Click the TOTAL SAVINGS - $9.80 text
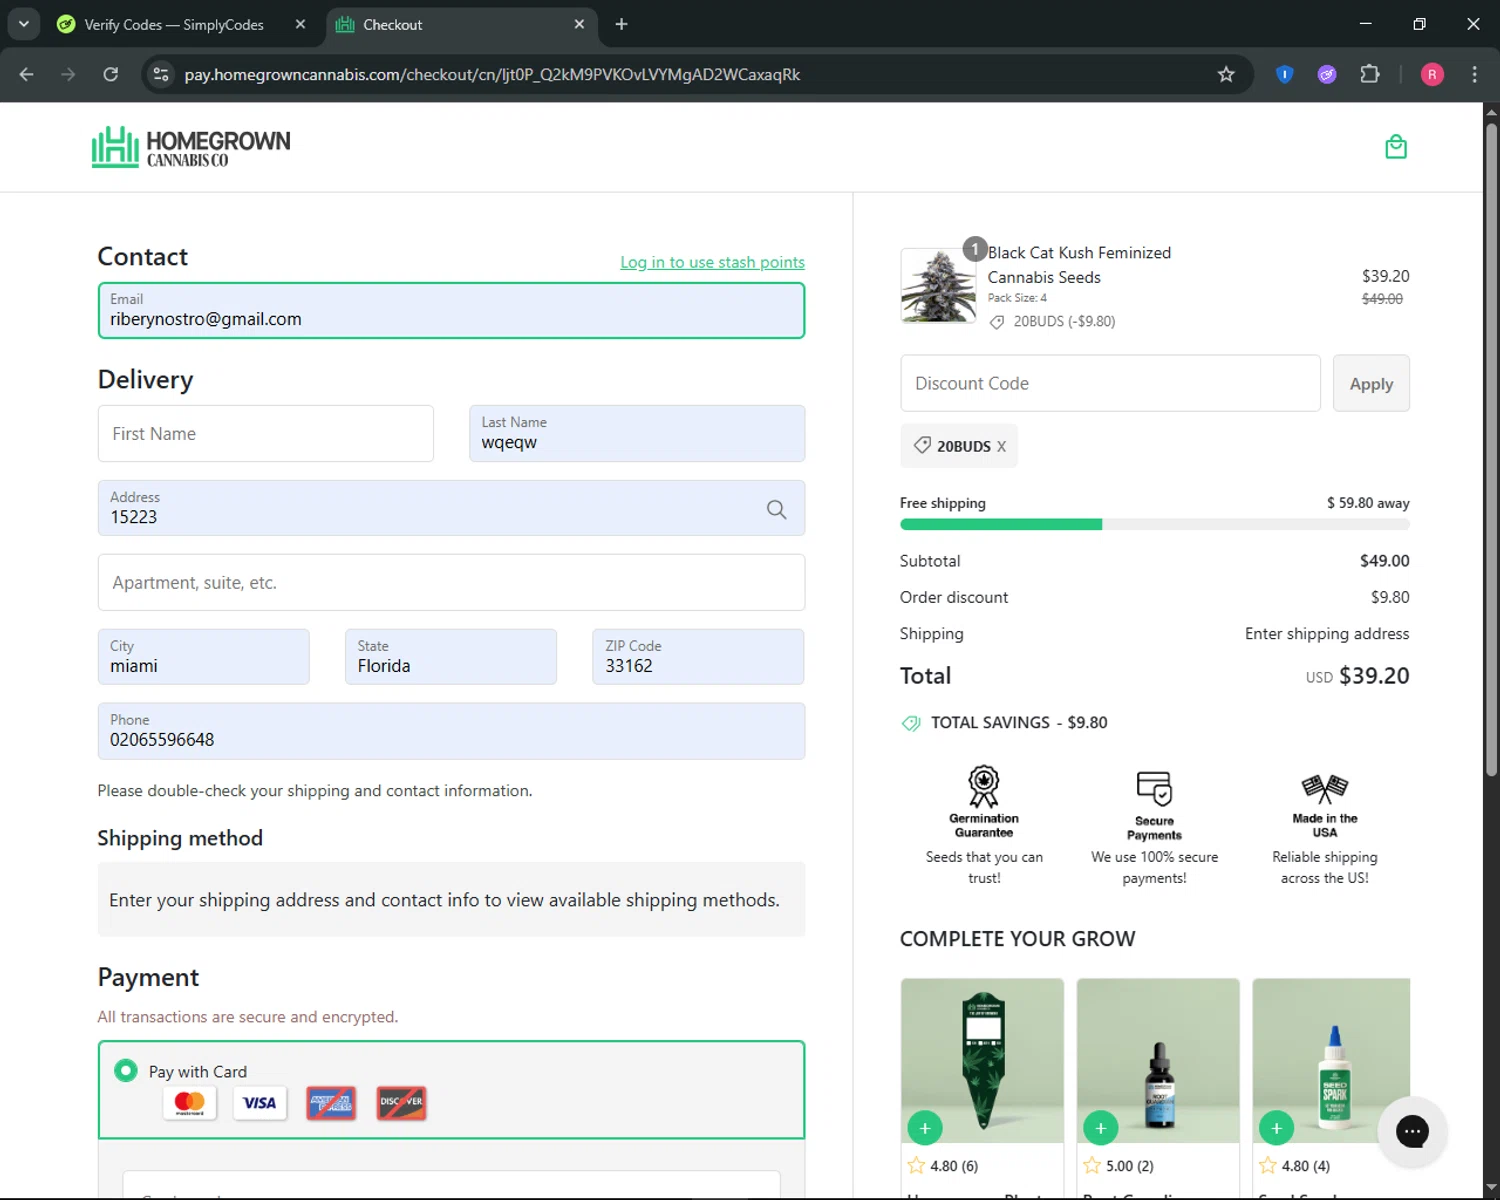 (1019, 722)
